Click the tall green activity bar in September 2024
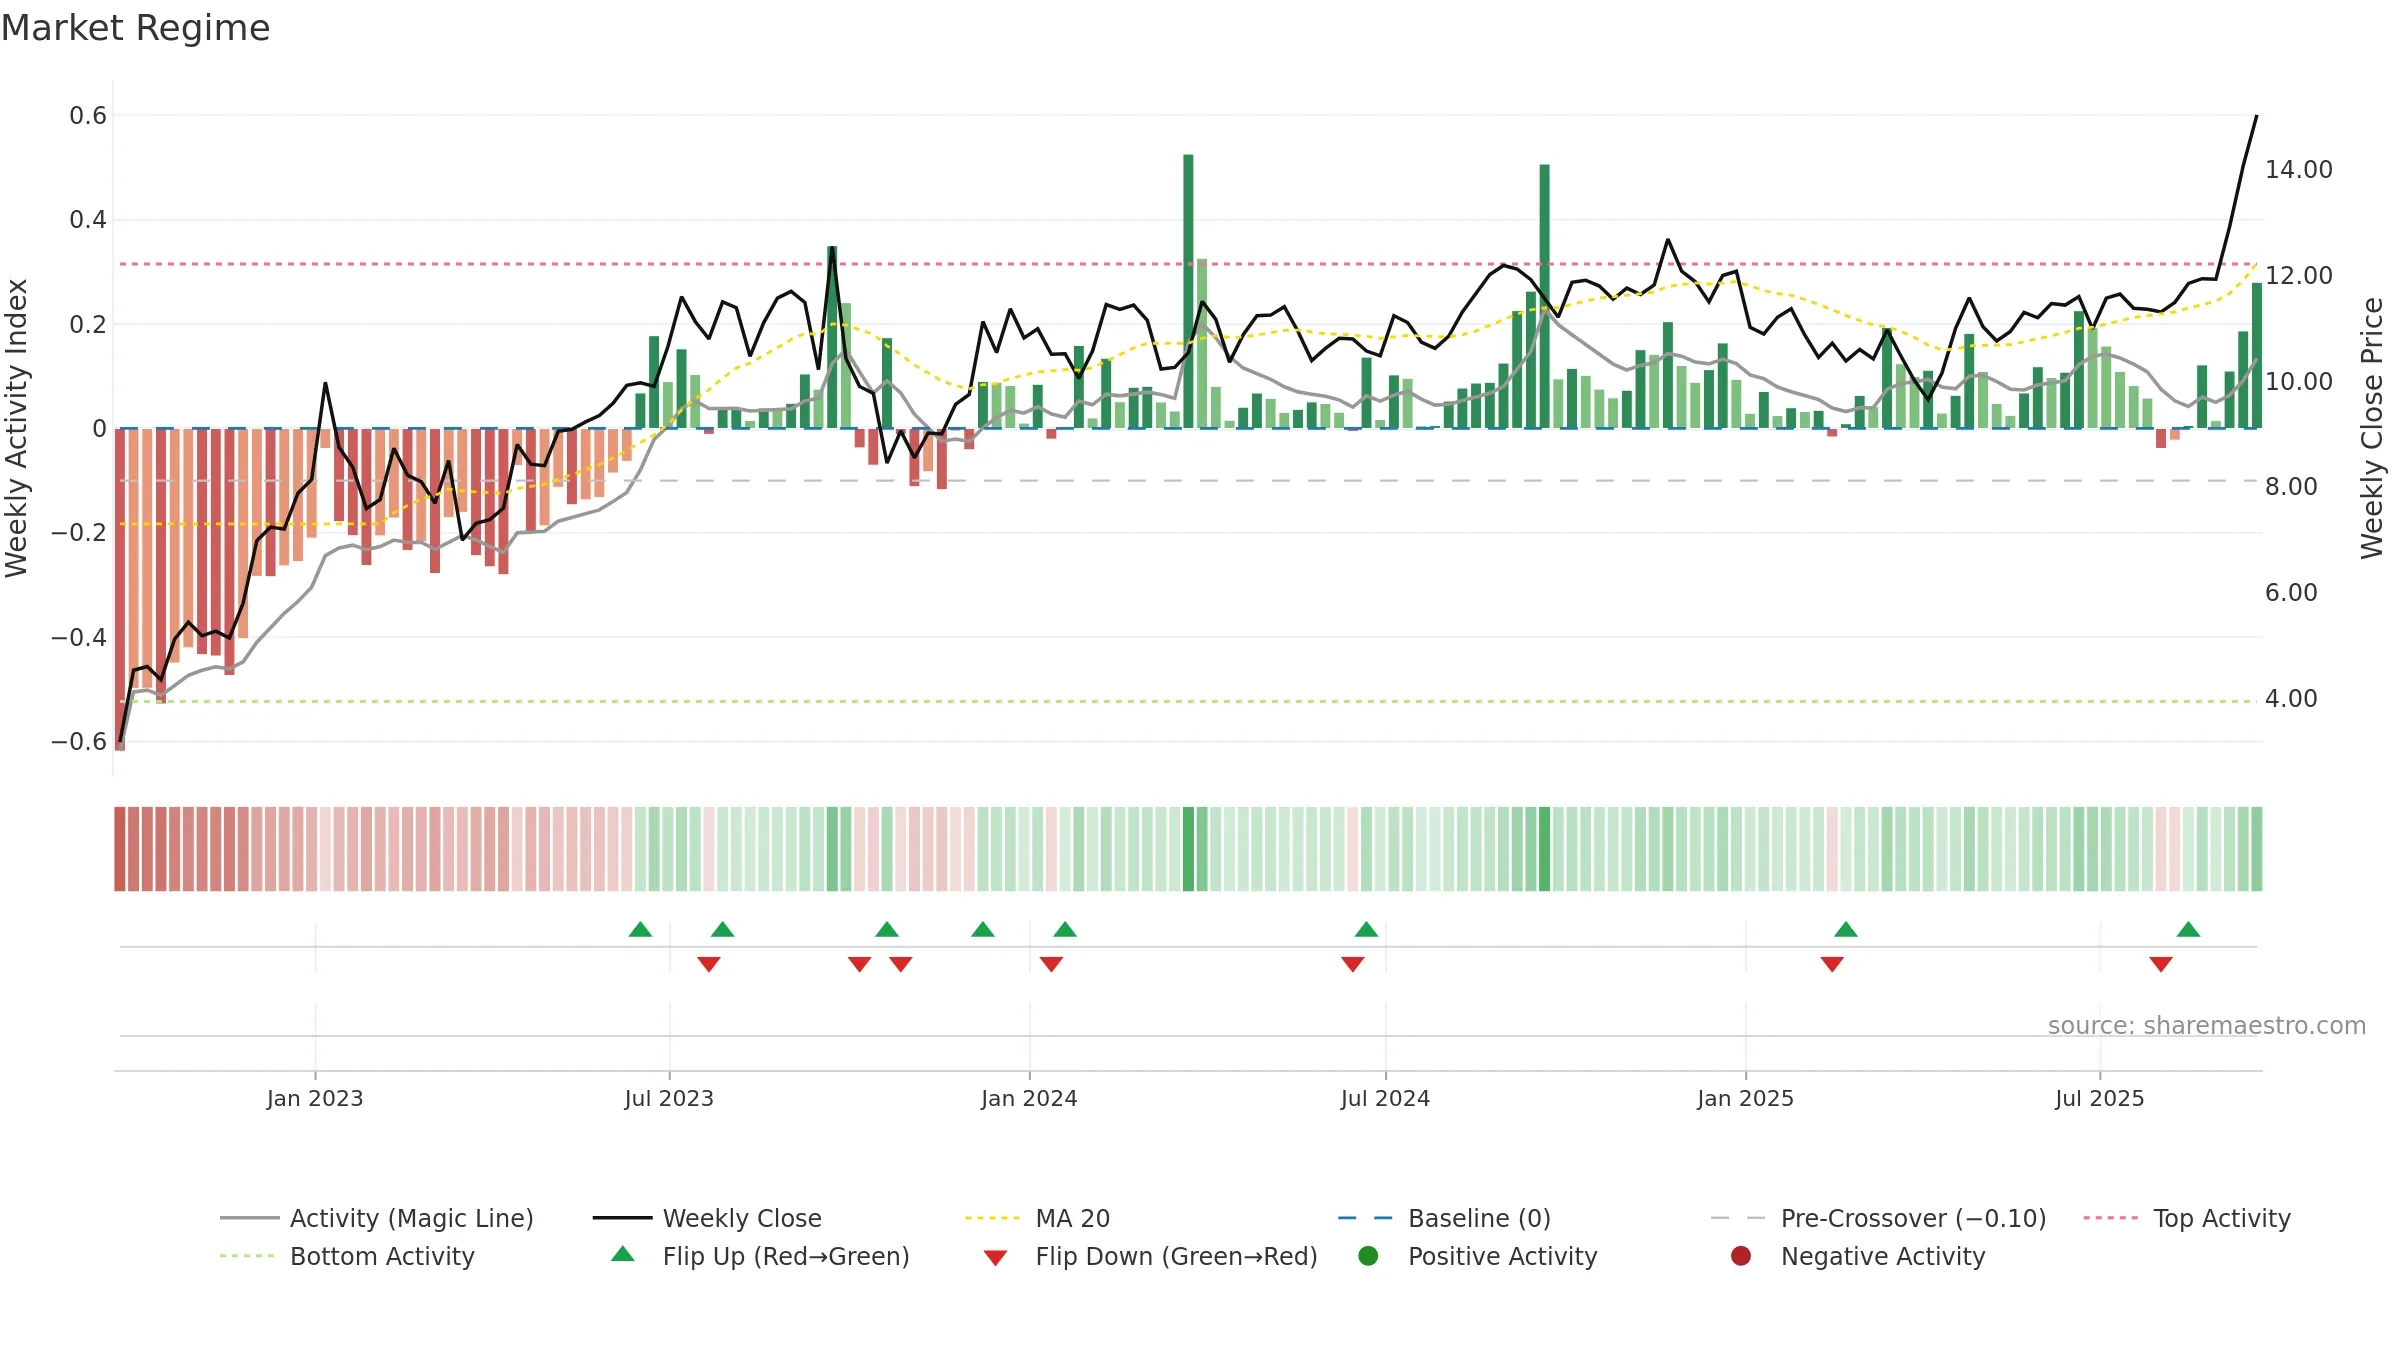The height and width of the screenshot is (1350, 2400). tap(1545, 296)
